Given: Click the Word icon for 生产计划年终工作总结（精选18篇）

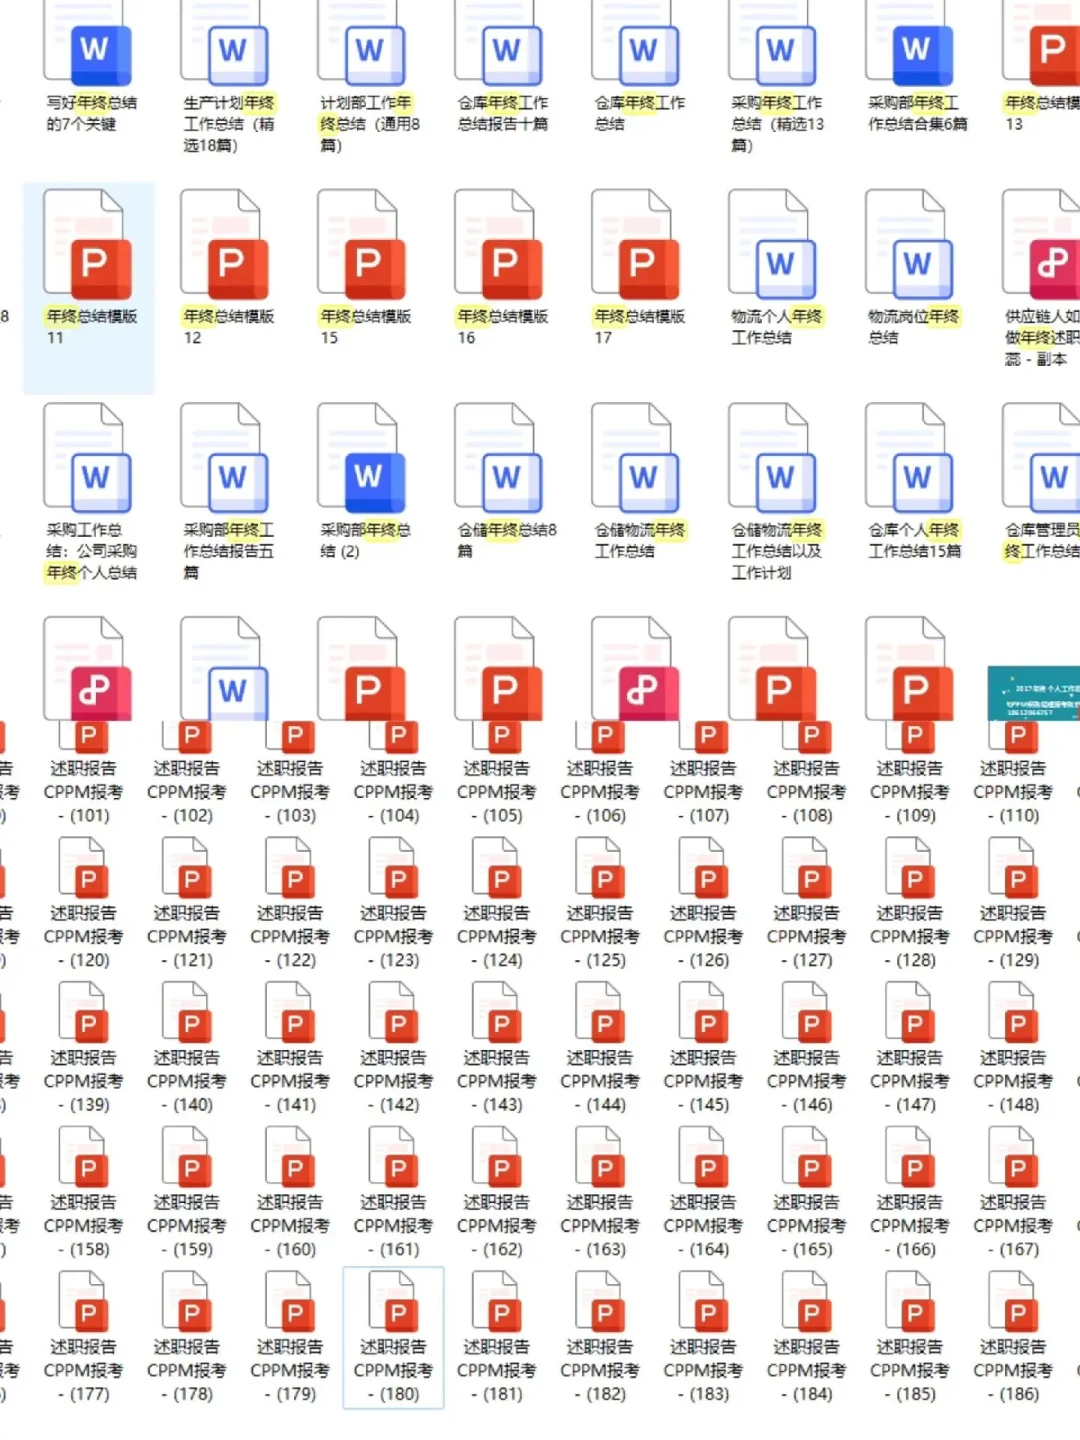Looking at the screenshot, I should coord(225,41).
